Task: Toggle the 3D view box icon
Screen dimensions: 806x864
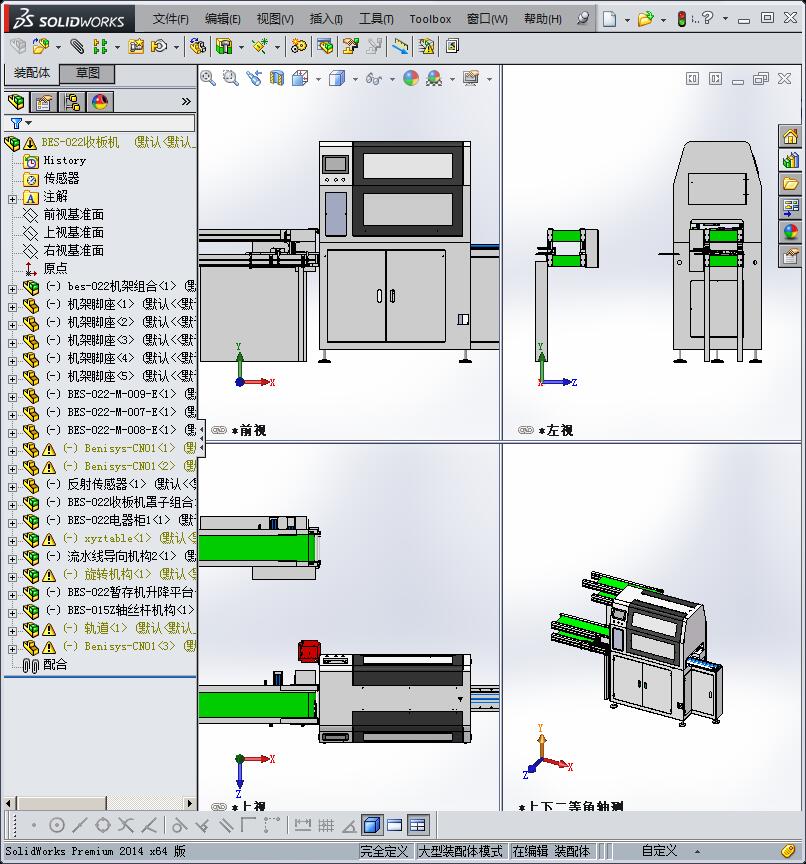Action: (x=372, y=825)
